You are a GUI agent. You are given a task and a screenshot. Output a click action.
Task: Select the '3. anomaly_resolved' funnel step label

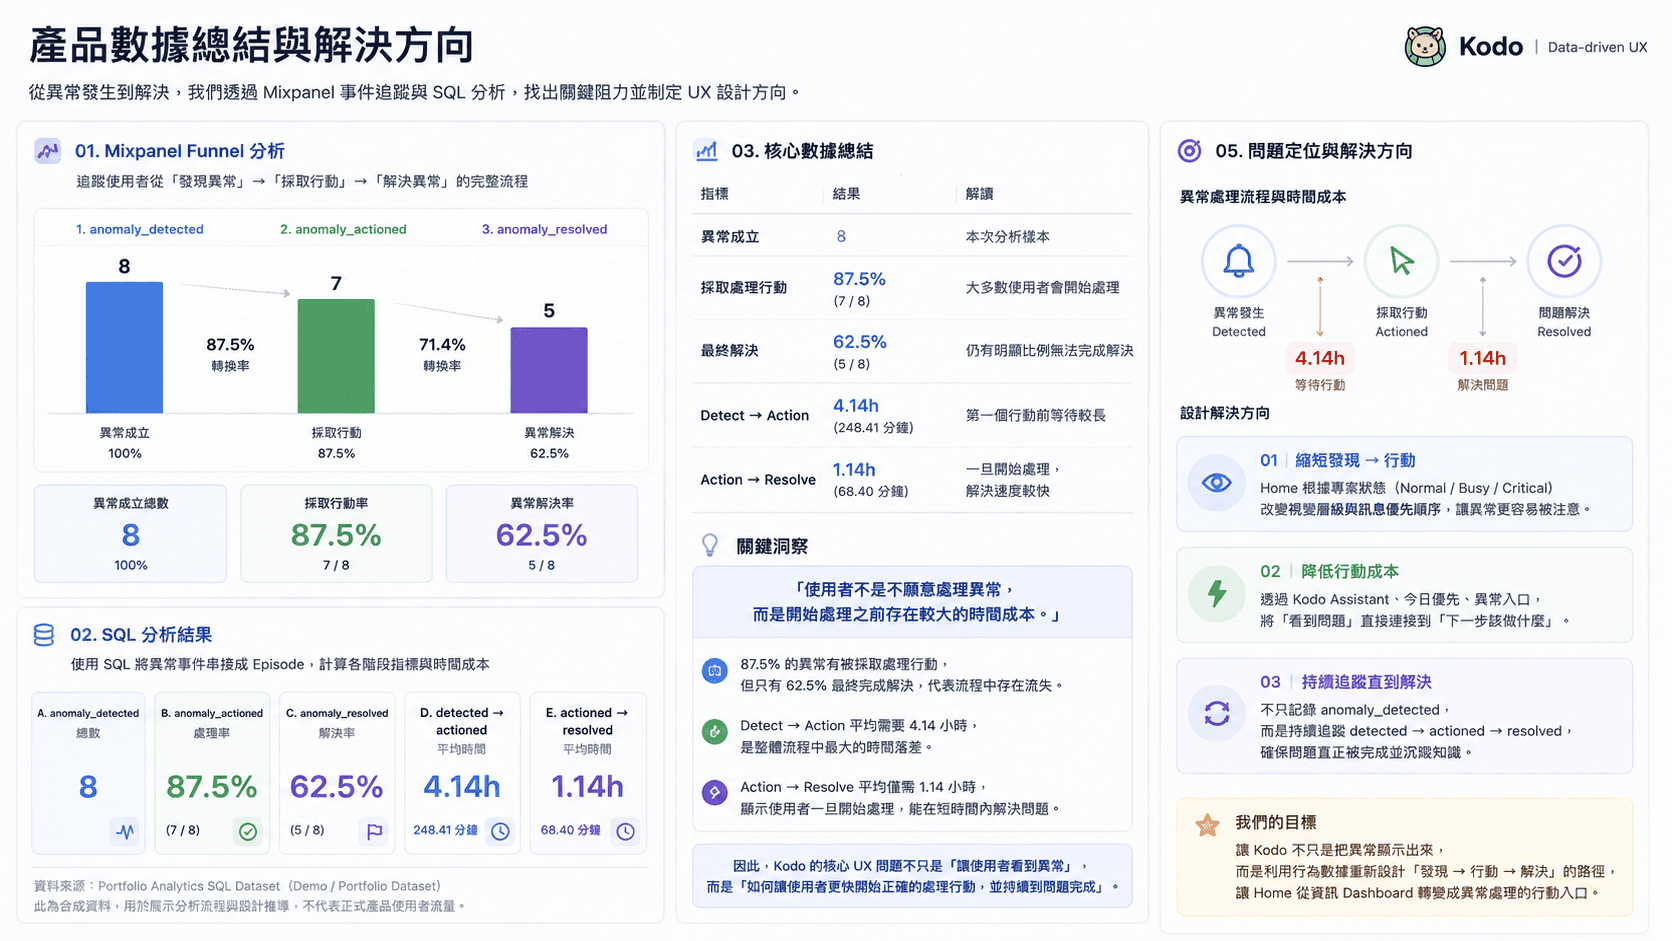click(545, 229)
